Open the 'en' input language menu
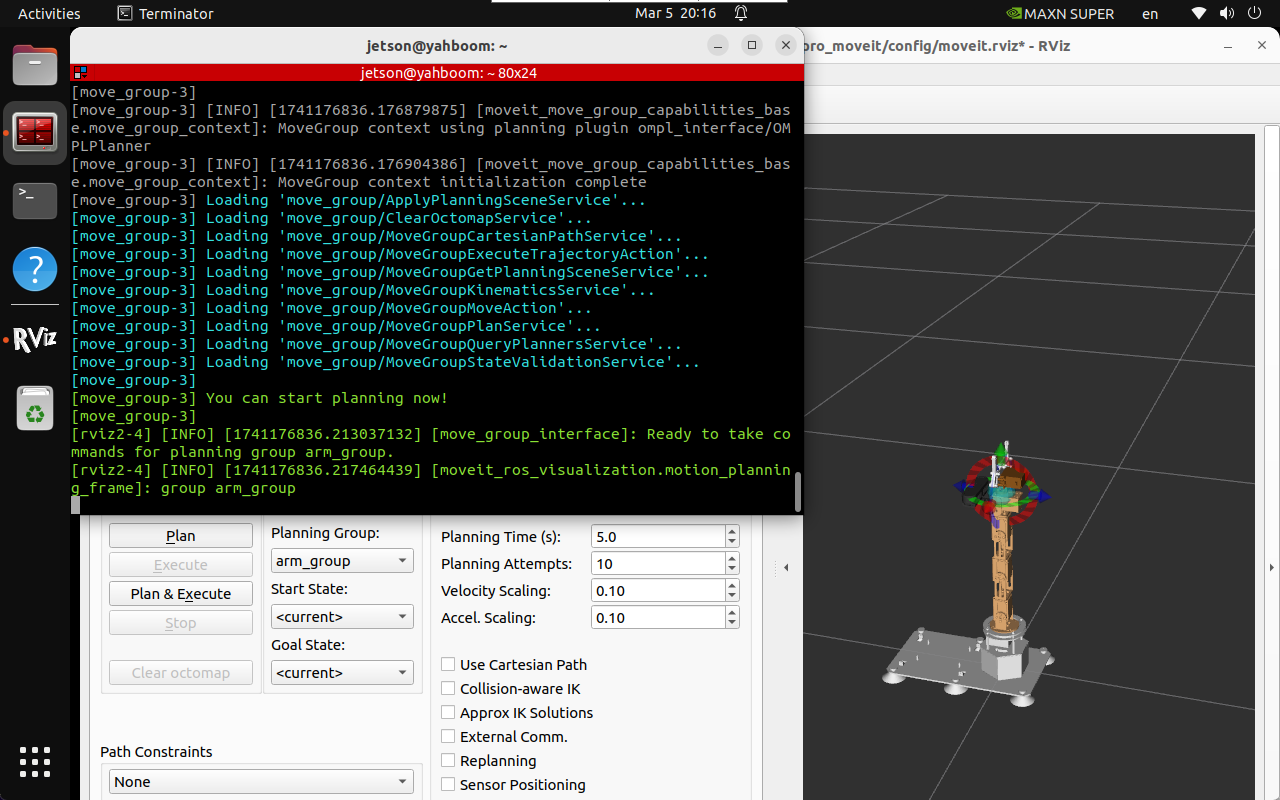The width and height of the screenshot is (1280, 800). pos(1150,14)
